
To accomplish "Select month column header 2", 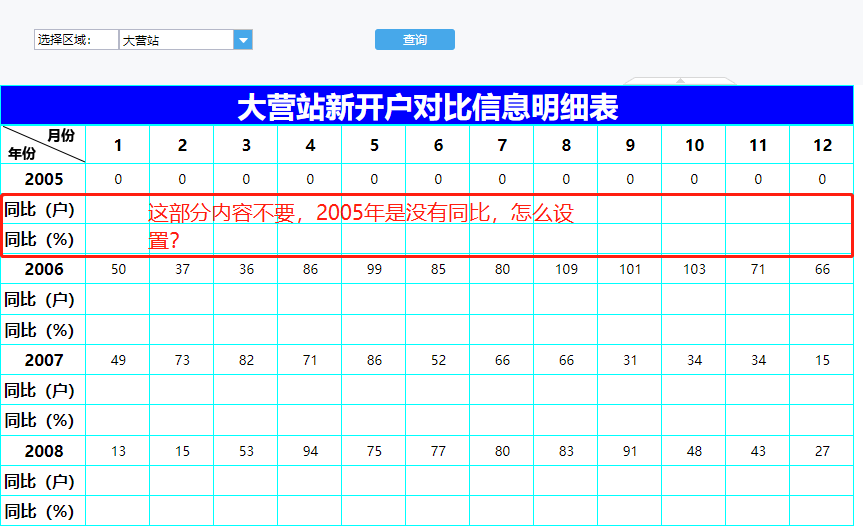I will click(x=182, y=145).
